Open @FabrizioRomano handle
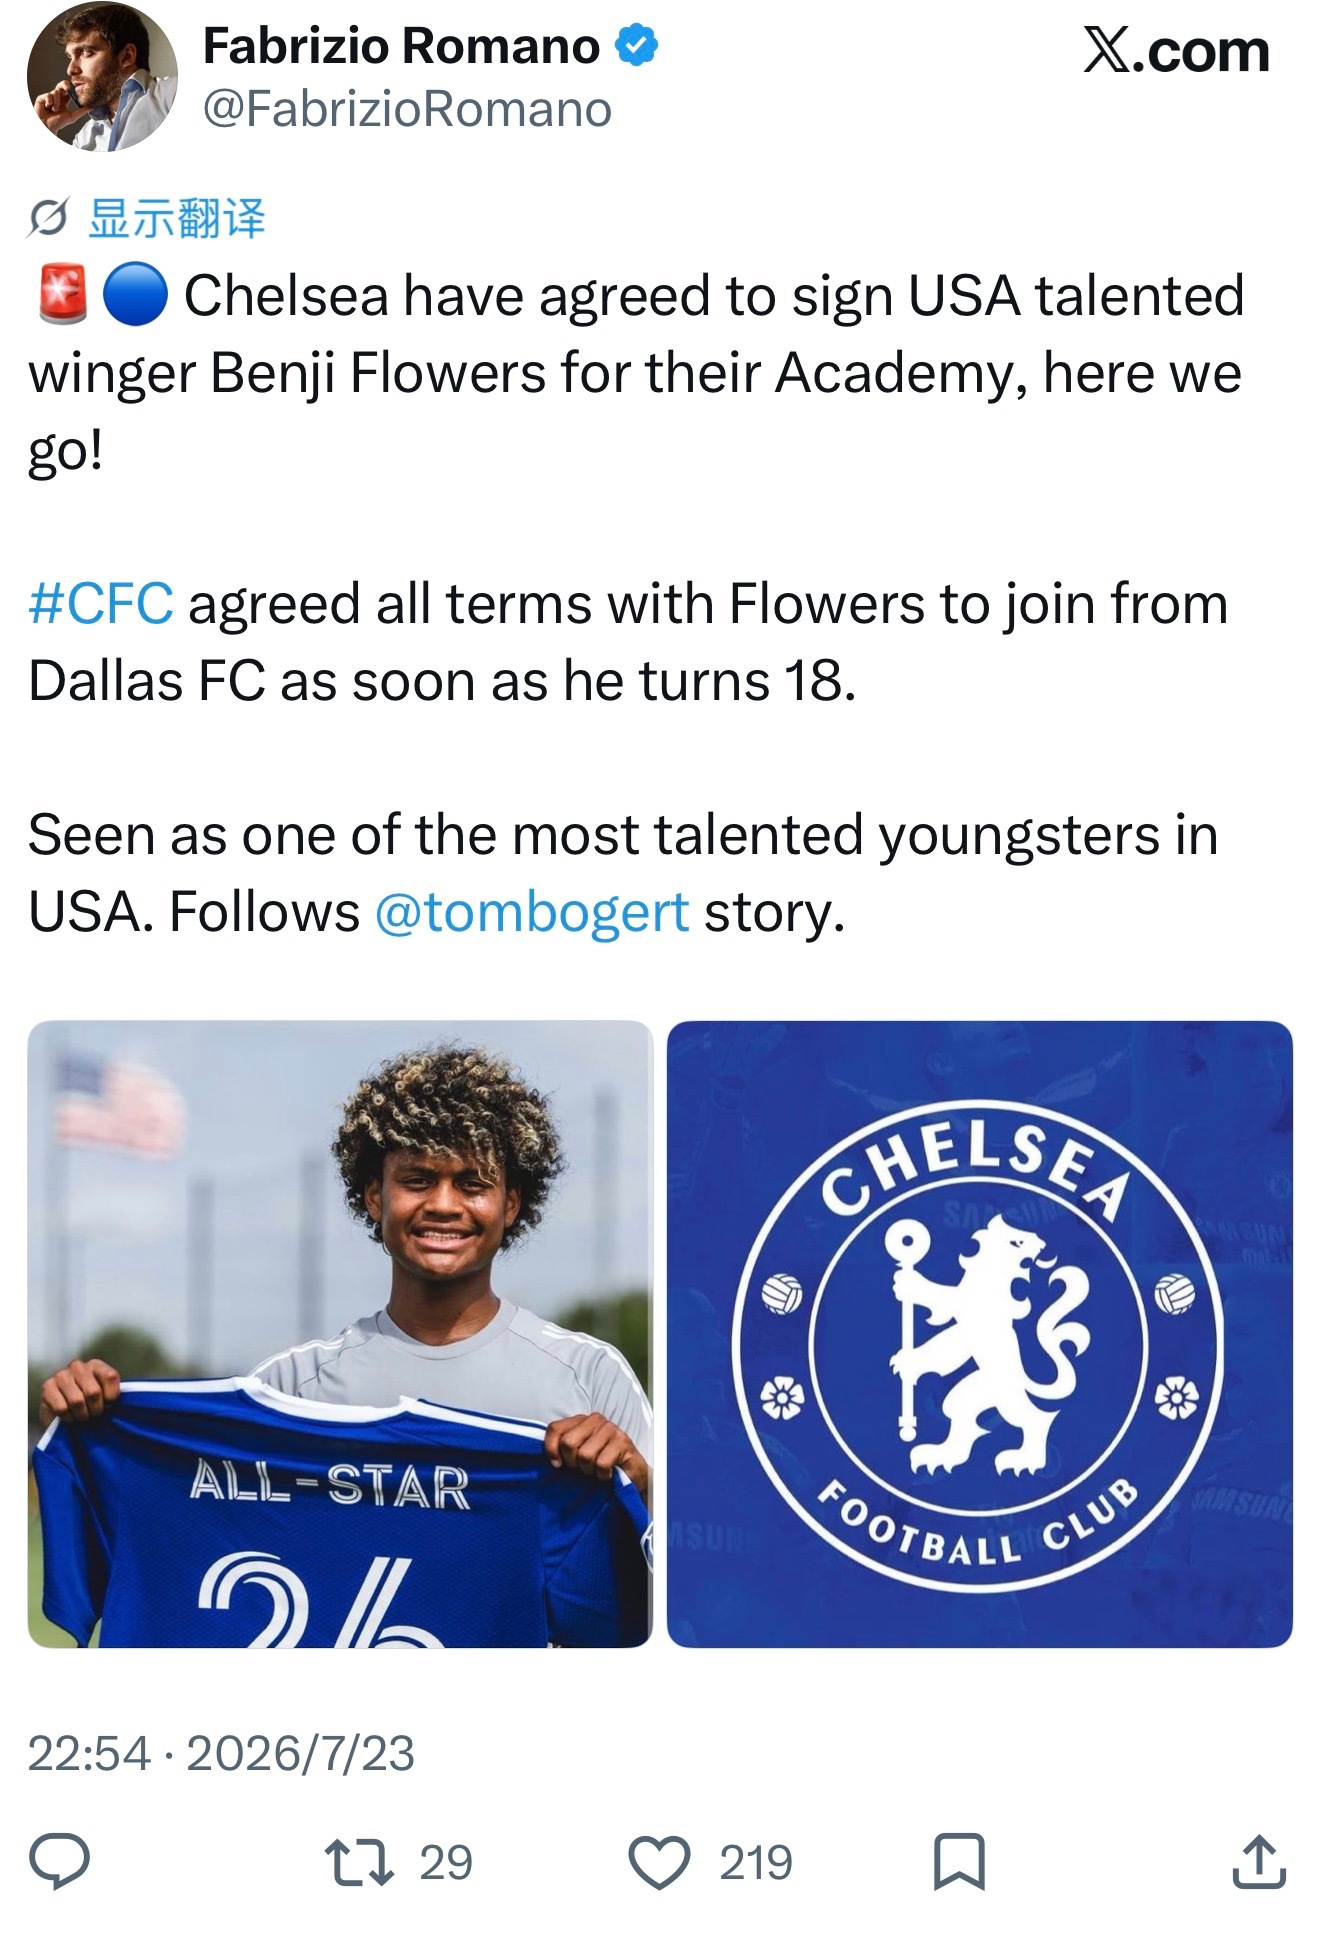Viewport: 1320px width, 1942px height. coord(407,109)
